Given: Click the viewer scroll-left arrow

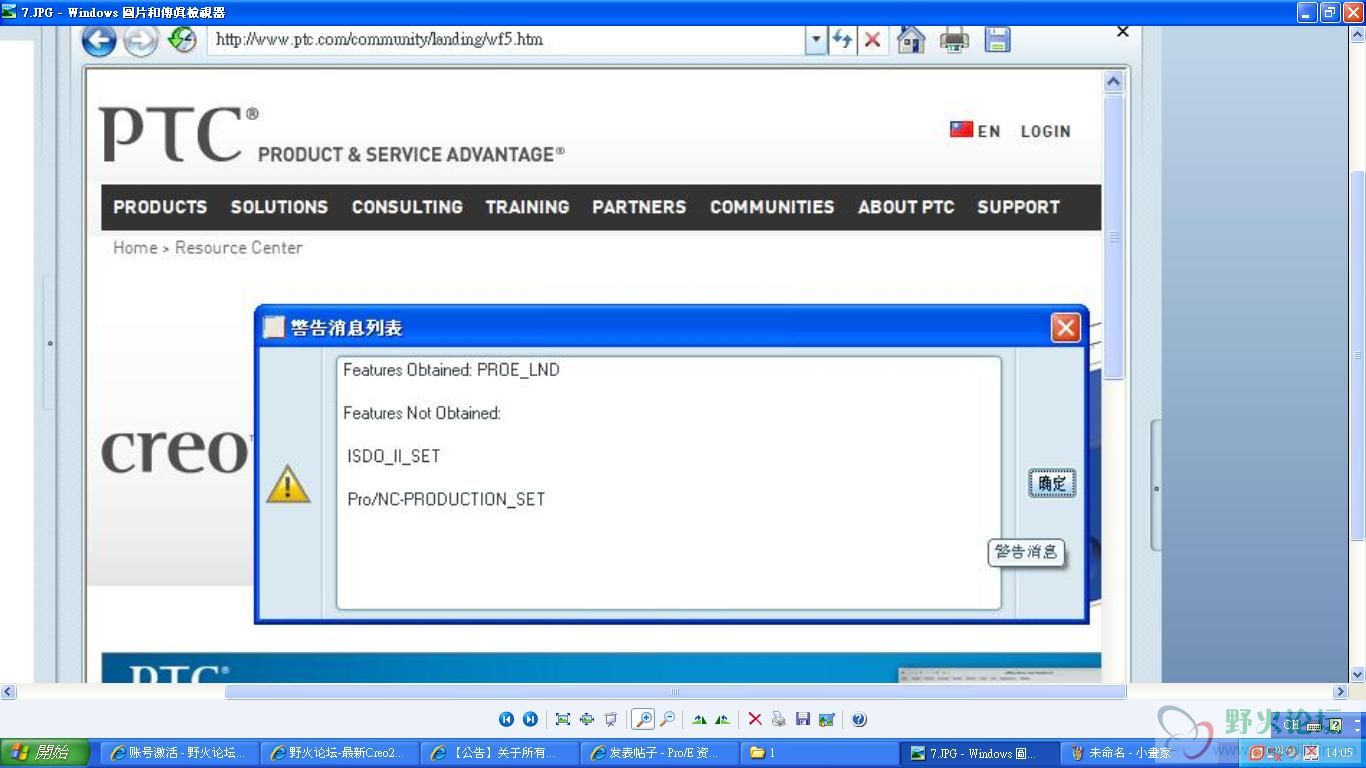Looking at the screenshot, I should (8, 691).
